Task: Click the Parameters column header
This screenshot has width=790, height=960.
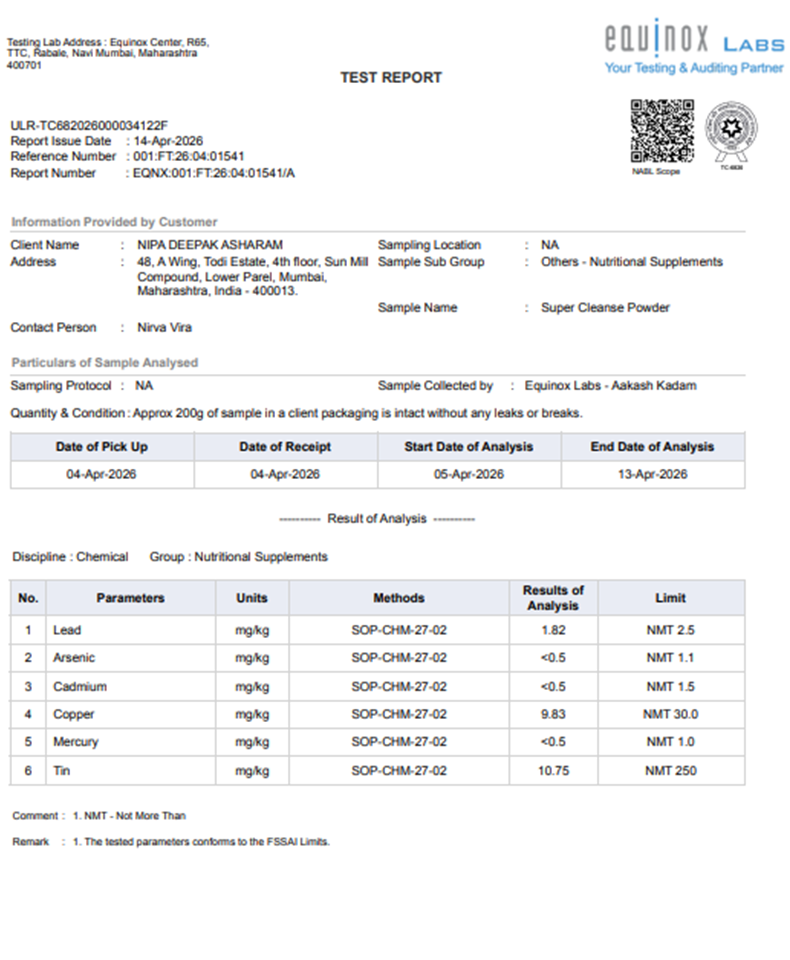Action: point(130,598)
